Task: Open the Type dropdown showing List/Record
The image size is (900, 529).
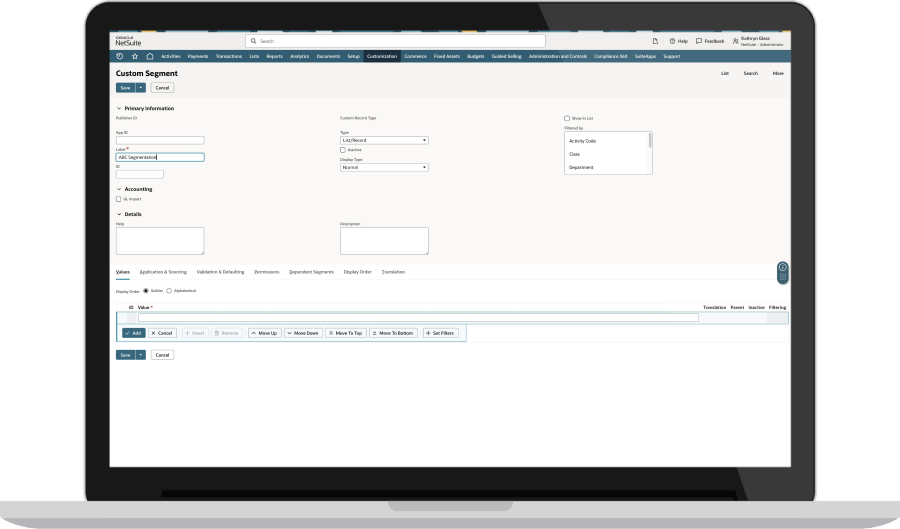Action: [384, 140]
